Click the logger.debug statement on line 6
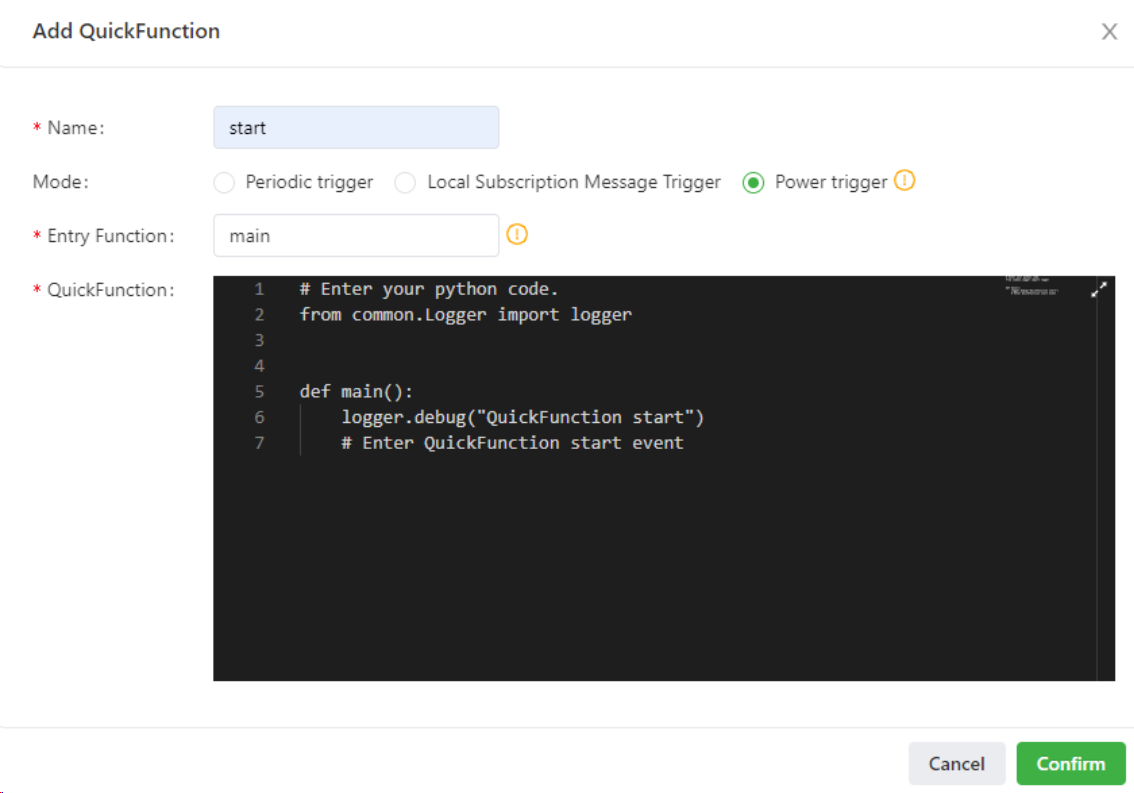Image resolution: width=1134 pixels, height=793 pixels. click(522, 417)
